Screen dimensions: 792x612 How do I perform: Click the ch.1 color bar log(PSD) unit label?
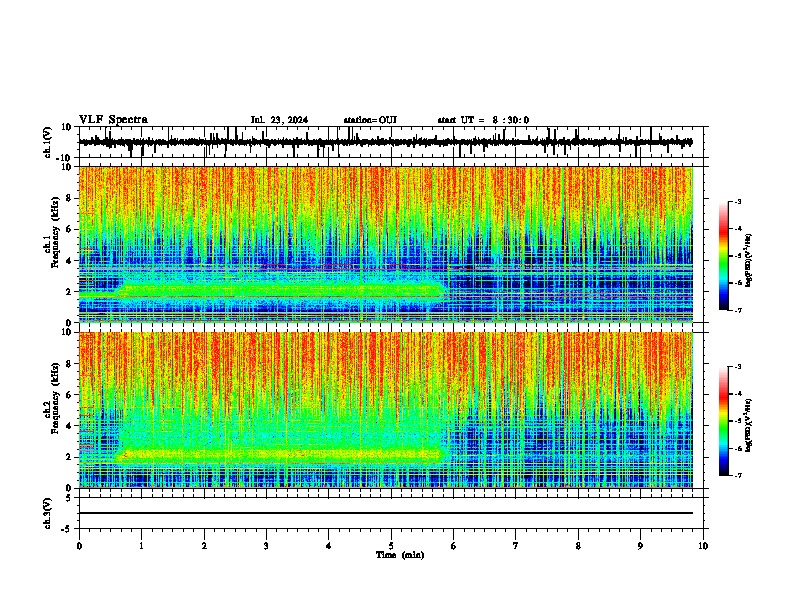pyautogui.click(x=749, y=260)
